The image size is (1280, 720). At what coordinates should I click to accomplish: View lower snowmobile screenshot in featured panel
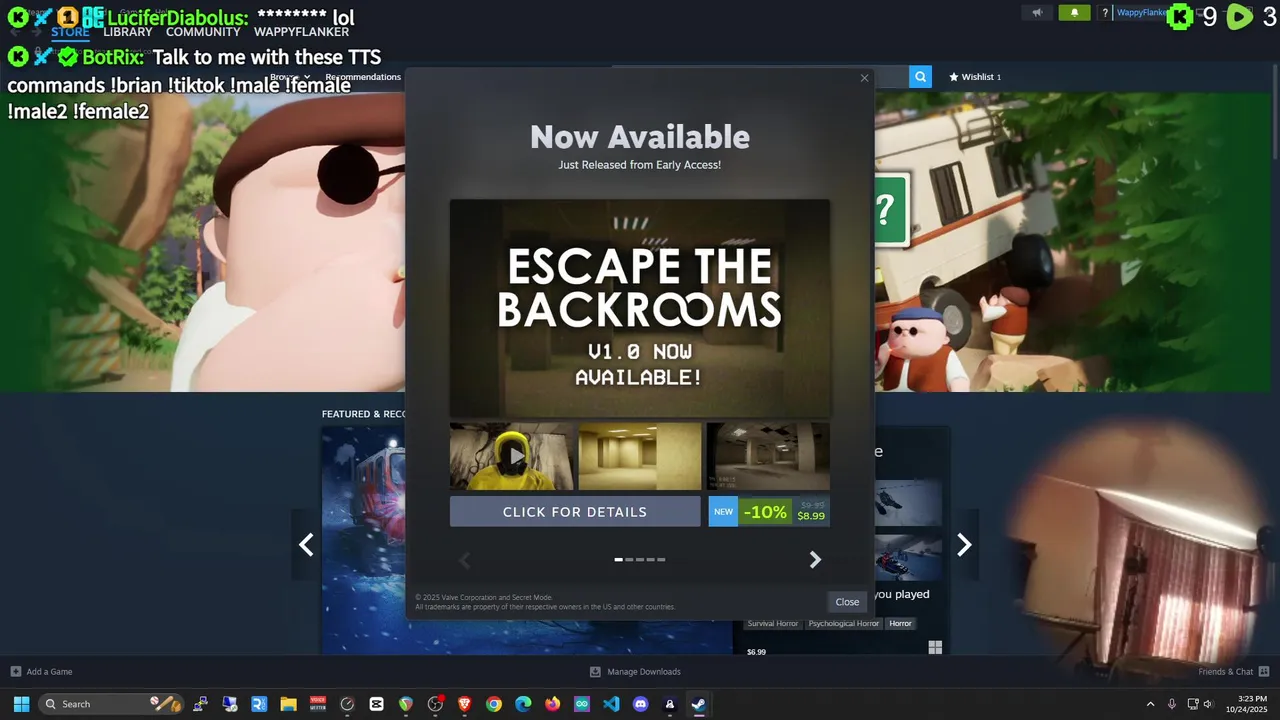tap(908, 557)
